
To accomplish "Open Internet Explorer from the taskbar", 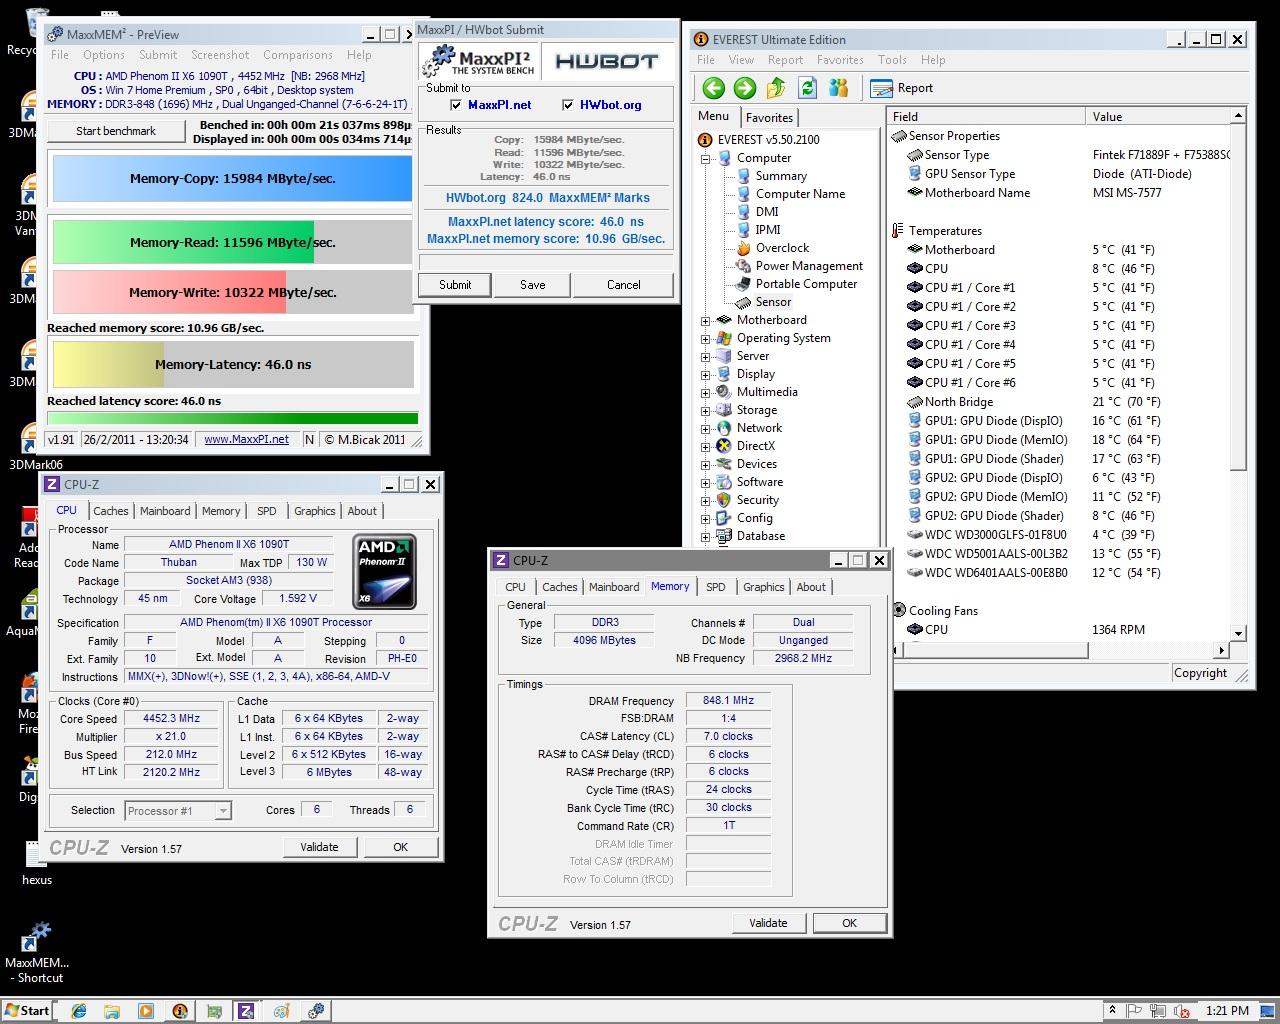I will pos(78,1011).
